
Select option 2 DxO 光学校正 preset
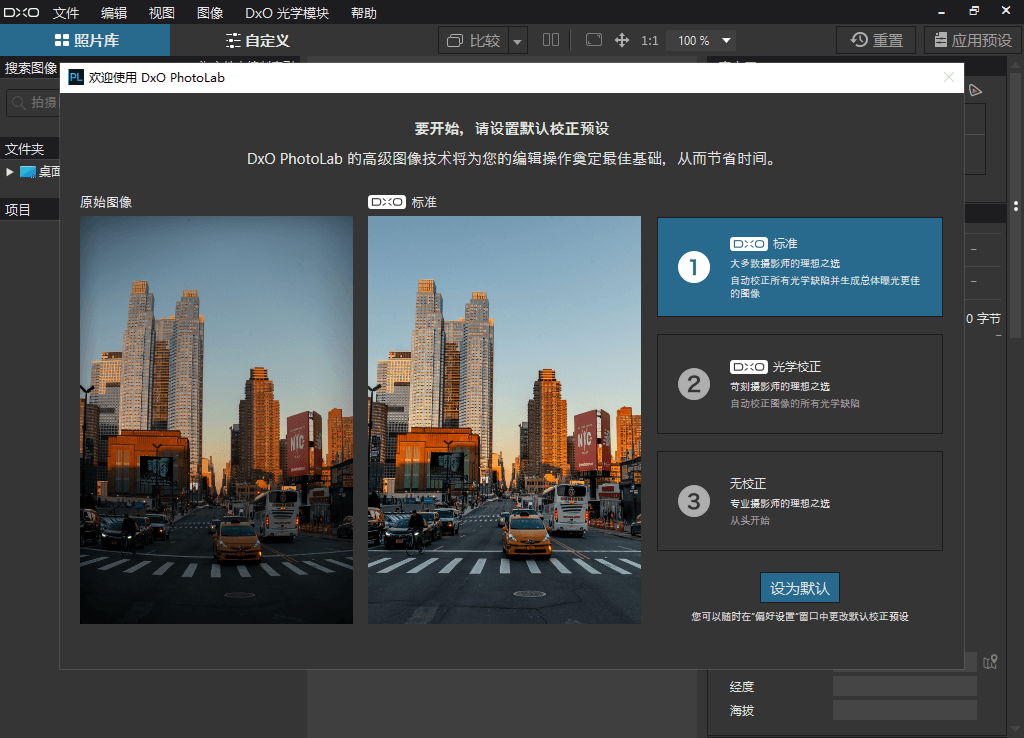click(799, 384)
